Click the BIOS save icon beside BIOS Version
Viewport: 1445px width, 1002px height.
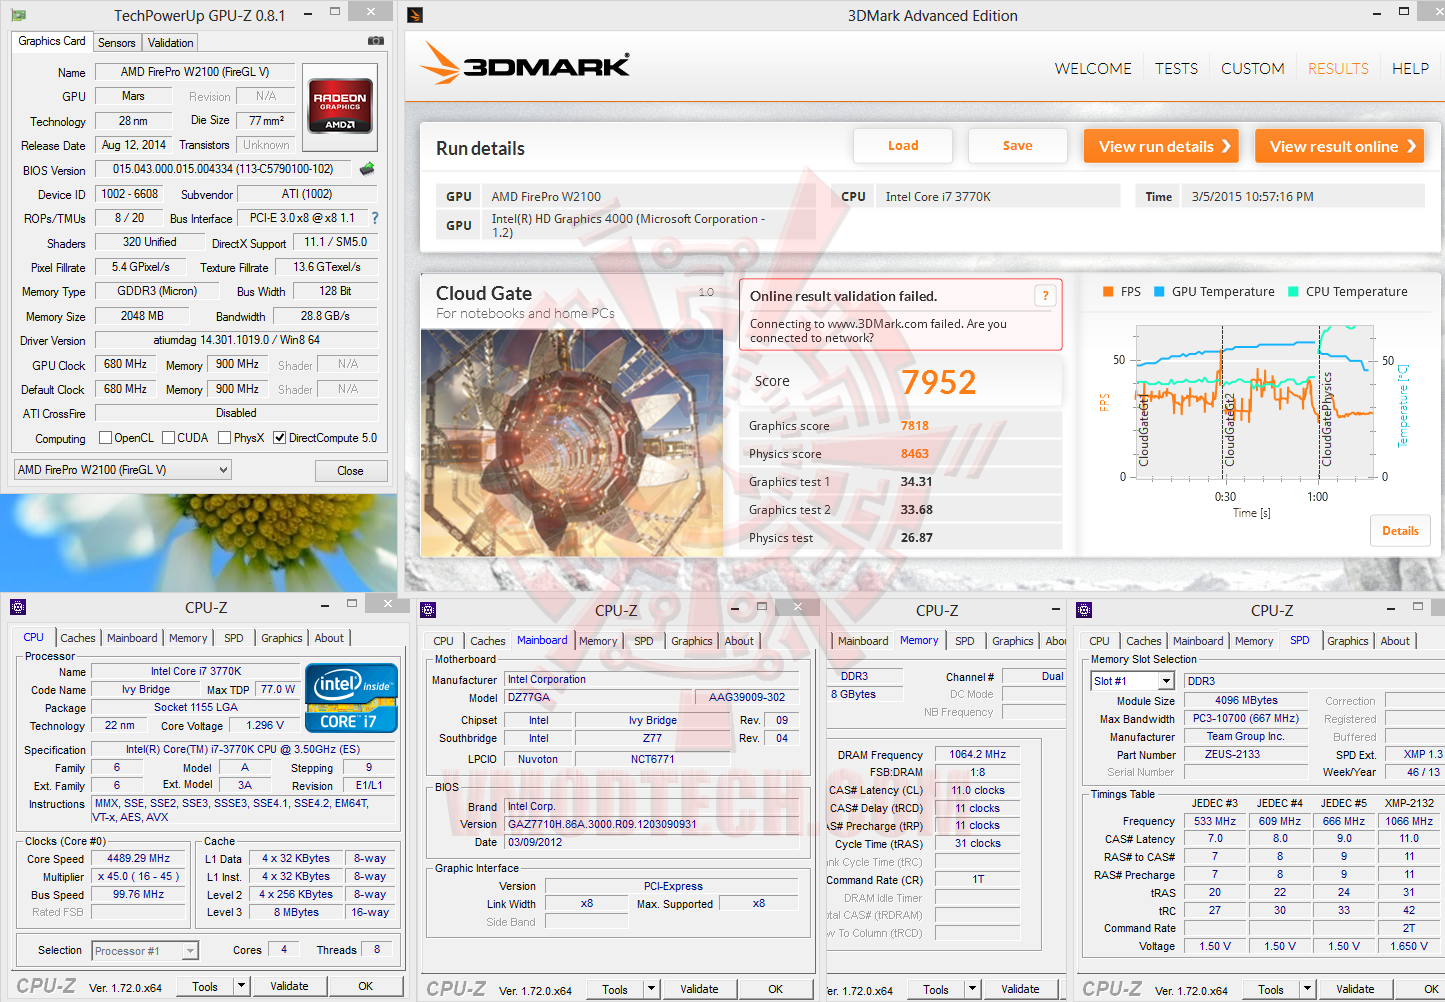tap(366, 169)
